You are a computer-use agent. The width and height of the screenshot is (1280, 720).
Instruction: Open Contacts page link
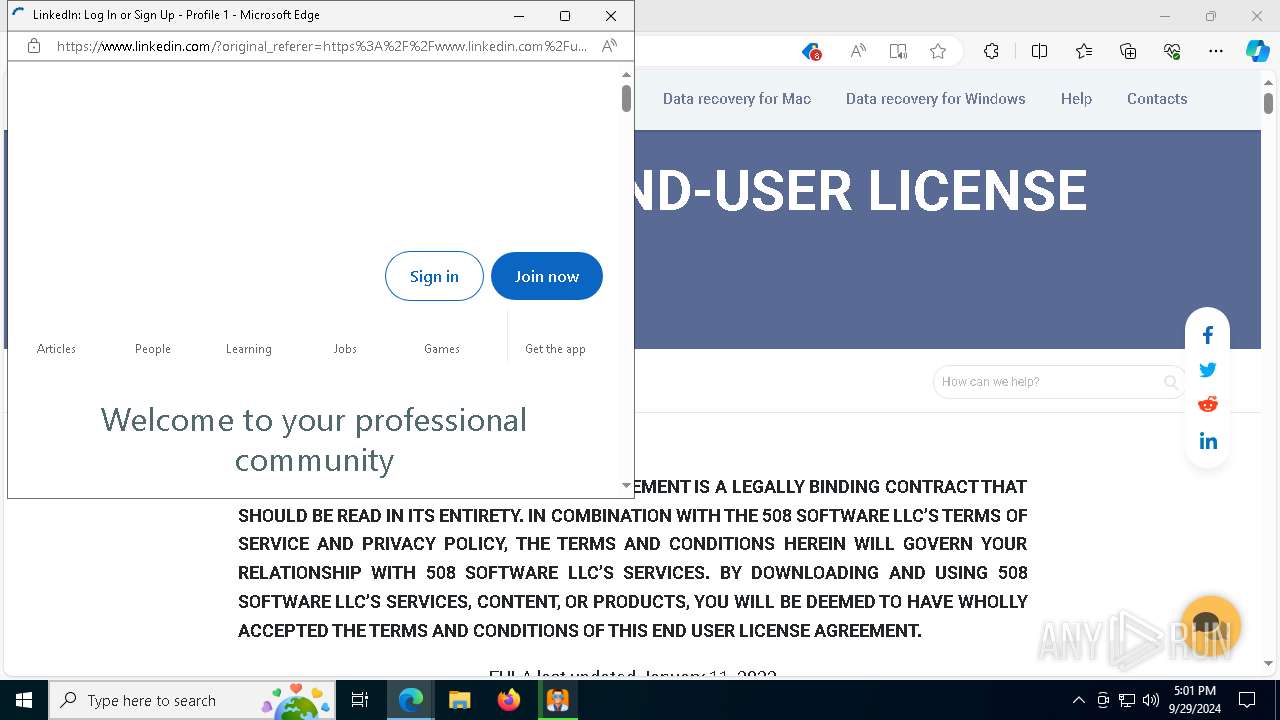pyautogui.click(x=1157, y=99)
